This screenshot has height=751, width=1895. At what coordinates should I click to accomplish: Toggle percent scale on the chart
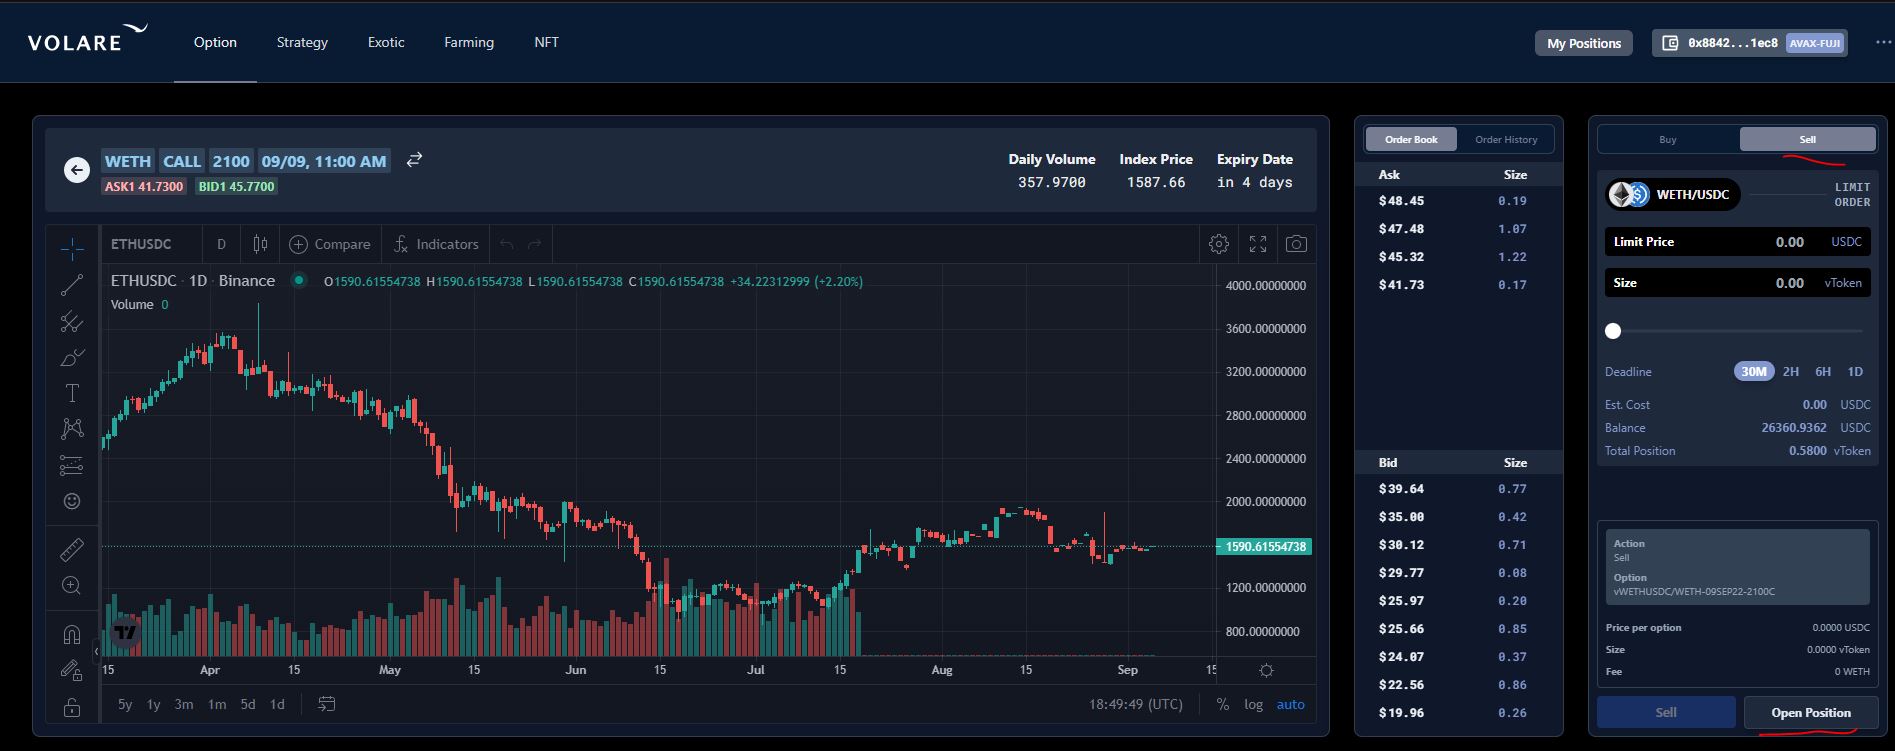[x=1222, y=704]
